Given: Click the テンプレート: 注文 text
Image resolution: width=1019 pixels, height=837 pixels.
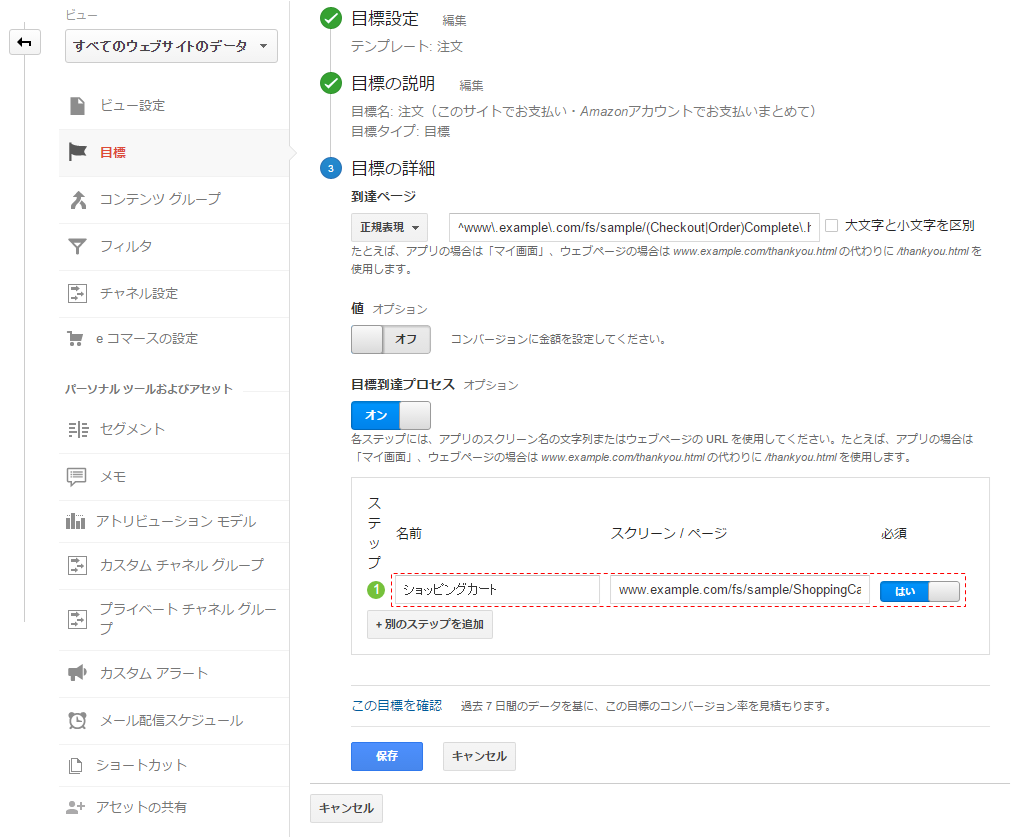Looking at the screenshot, I should [407, 47].
